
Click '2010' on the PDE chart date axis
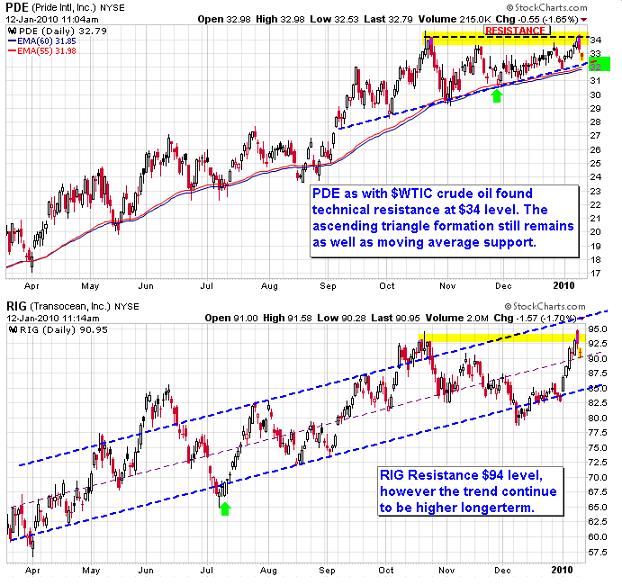coord(564,286)
